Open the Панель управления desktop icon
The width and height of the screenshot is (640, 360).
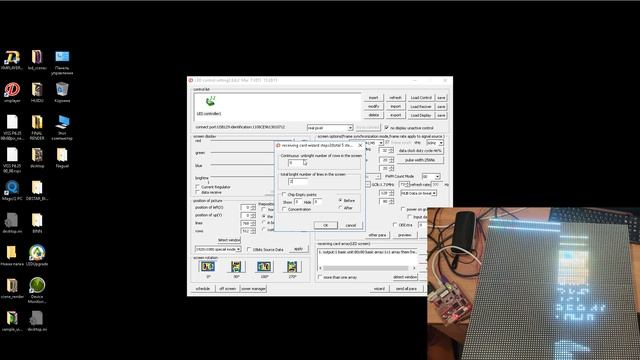[62, 57]
